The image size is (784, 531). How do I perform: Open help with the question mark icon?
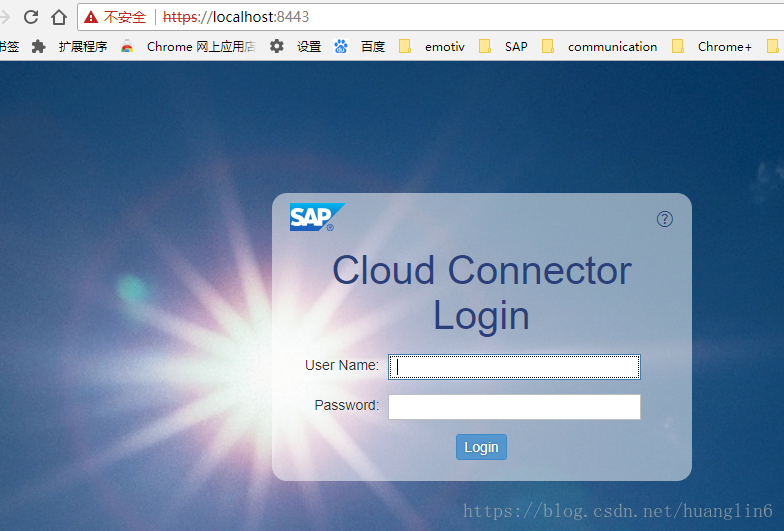(x=664, y=219)
